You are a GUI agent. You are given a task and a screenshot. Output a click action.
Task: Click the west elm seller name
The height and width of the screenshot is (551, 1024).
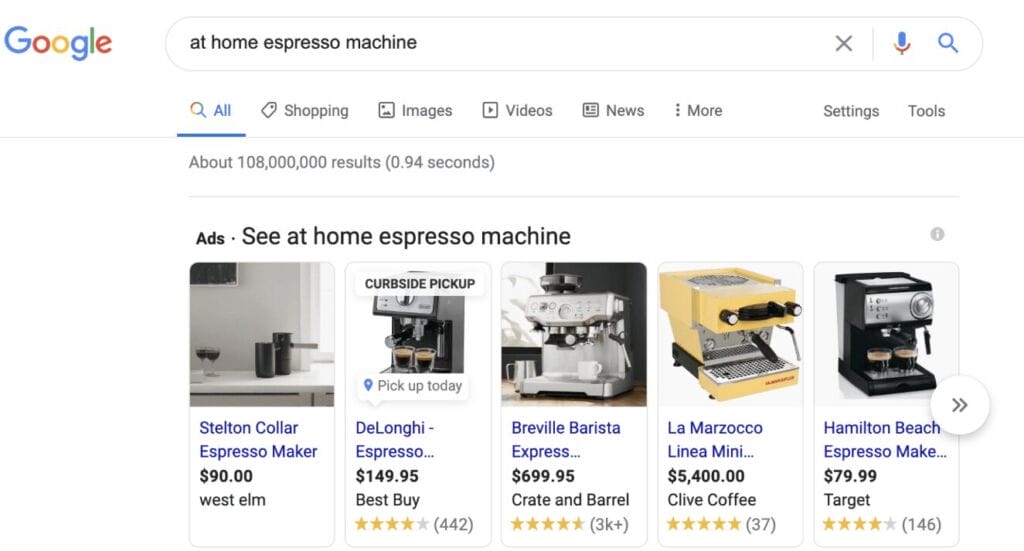tap(232, 500)
